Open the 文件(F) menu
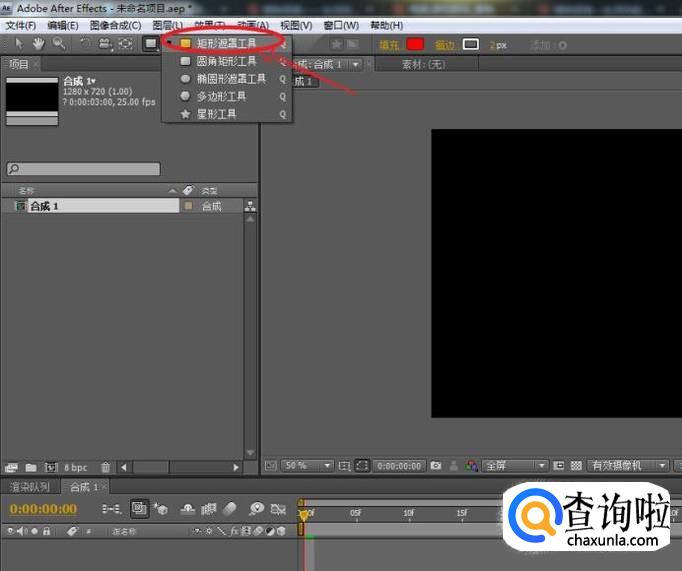This screenshot has width=682, height=571. point(20,26)
